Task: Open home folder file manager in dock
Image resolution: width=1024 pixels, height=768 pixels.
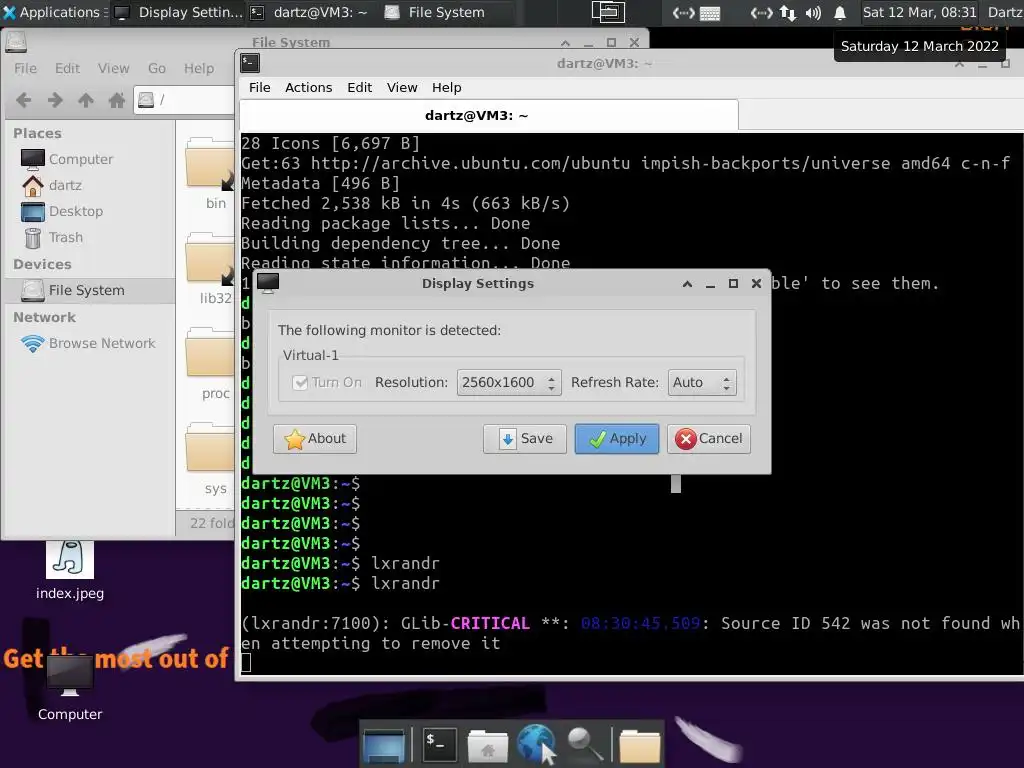Action: click(488, 745)
